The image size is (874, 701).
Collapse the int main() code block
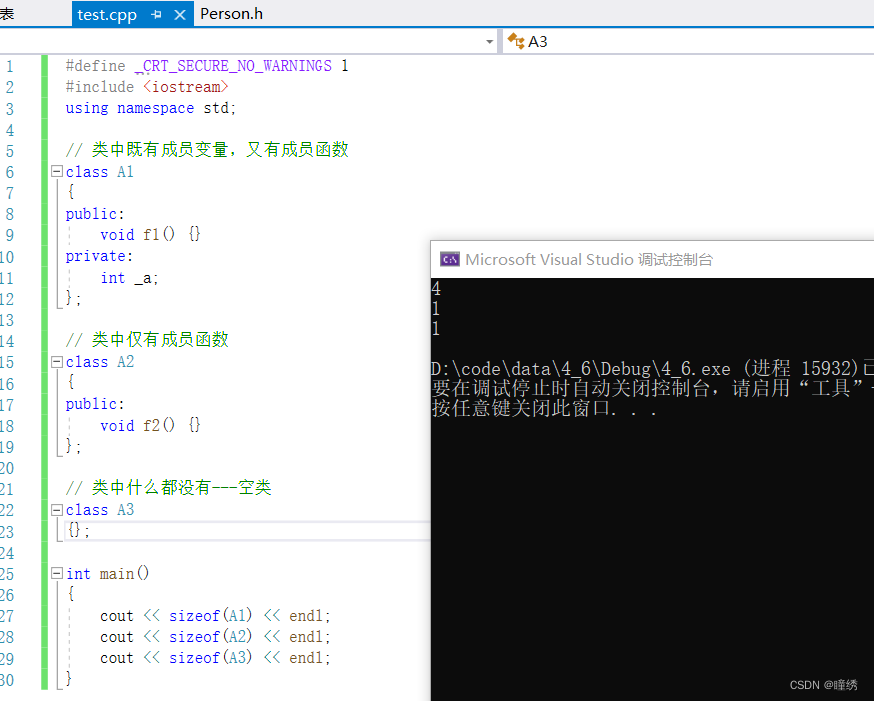tap(56, 573)
